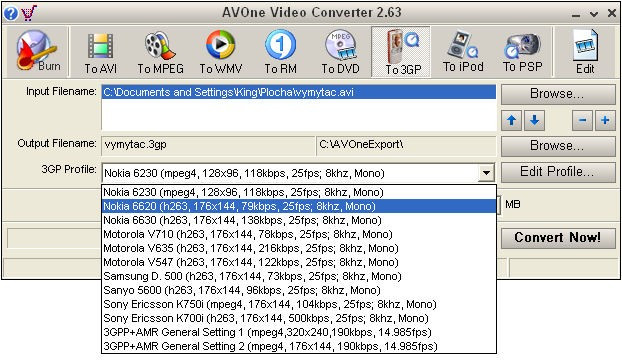Screen dimensions: 622x360
Task: Select the Nokia 6630 profile entry
Action: coord(299,220)
